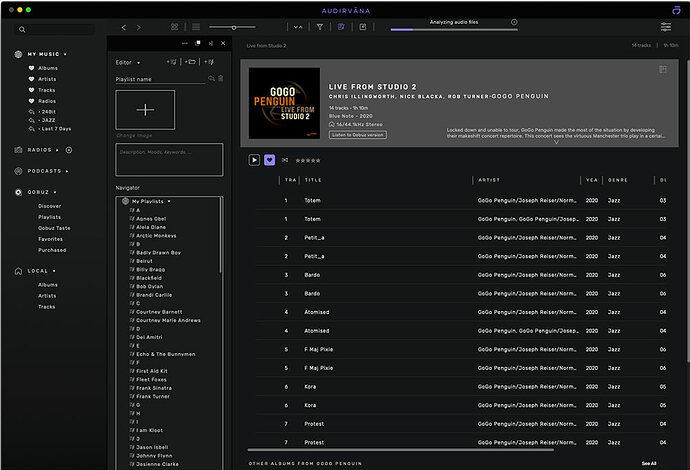This screenshot has height=470, width=690.
Task: Open the sort order control
Action: pos(298,27)
